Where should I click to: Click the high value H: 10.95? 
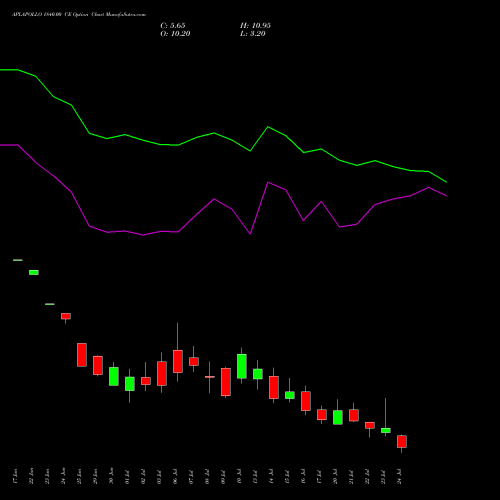pos(255,26)
